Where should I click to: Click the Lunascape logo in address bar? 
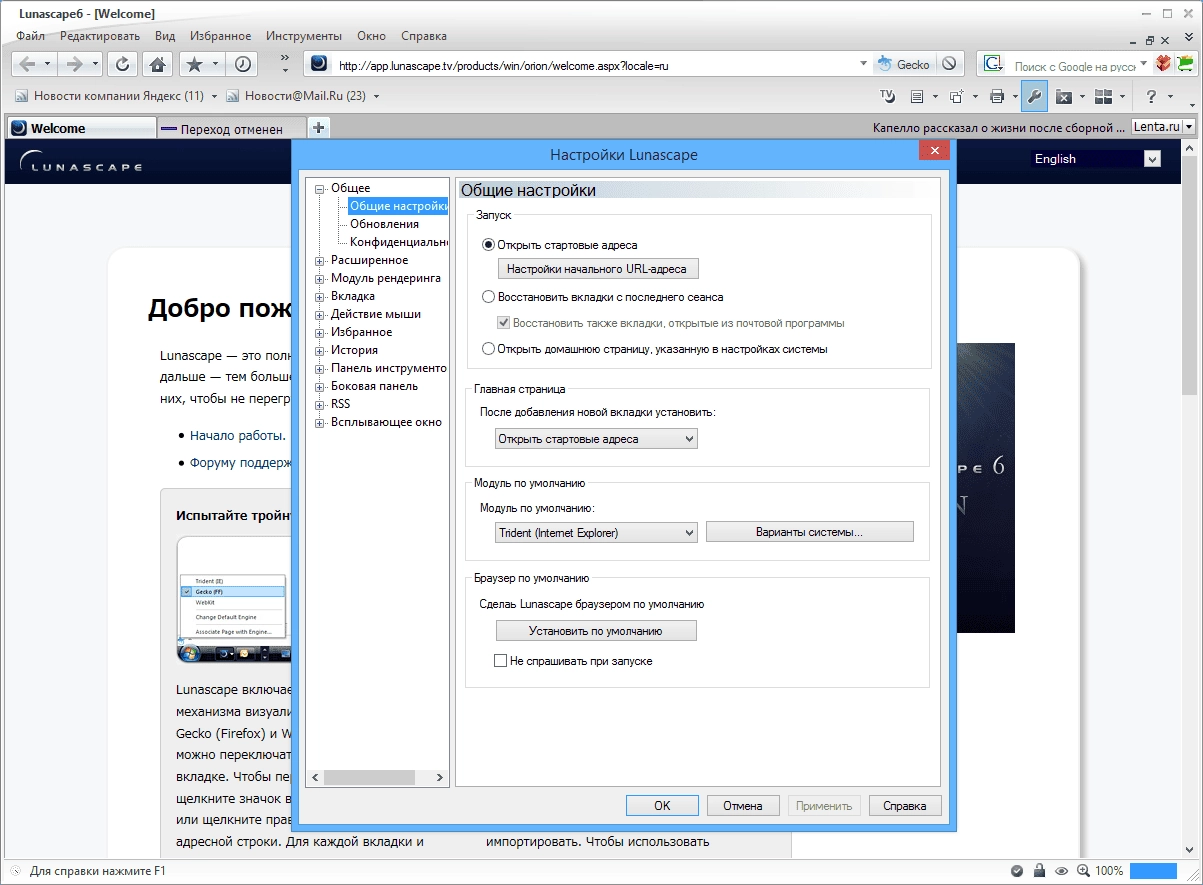click(318, 64)
